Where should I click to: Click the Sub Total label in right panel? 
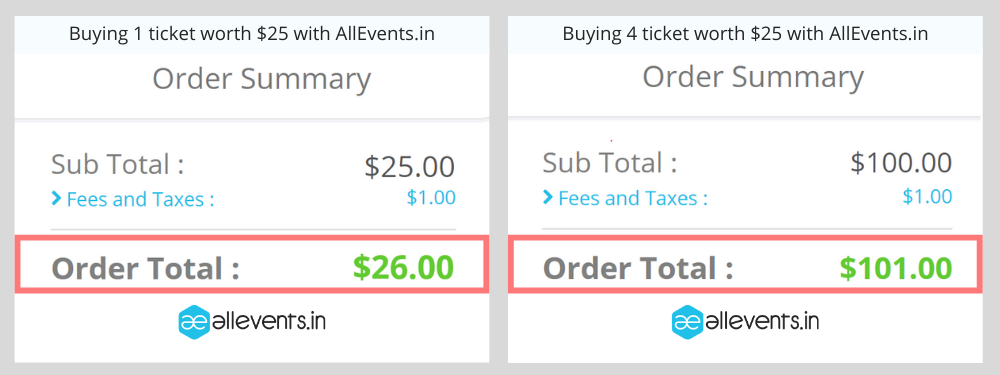610,163
